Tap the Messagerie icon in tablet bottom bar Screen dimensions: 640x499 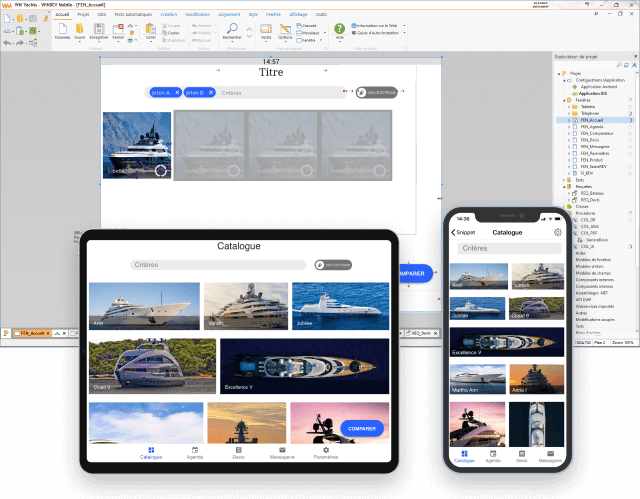pyautogui.click(x=283, y=453)
